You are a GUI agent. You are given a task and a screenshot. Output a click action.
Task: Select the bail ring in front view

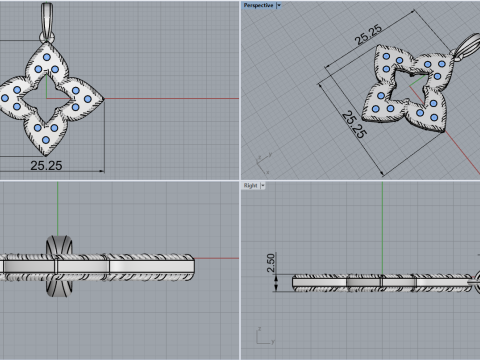tap(59, 266)
